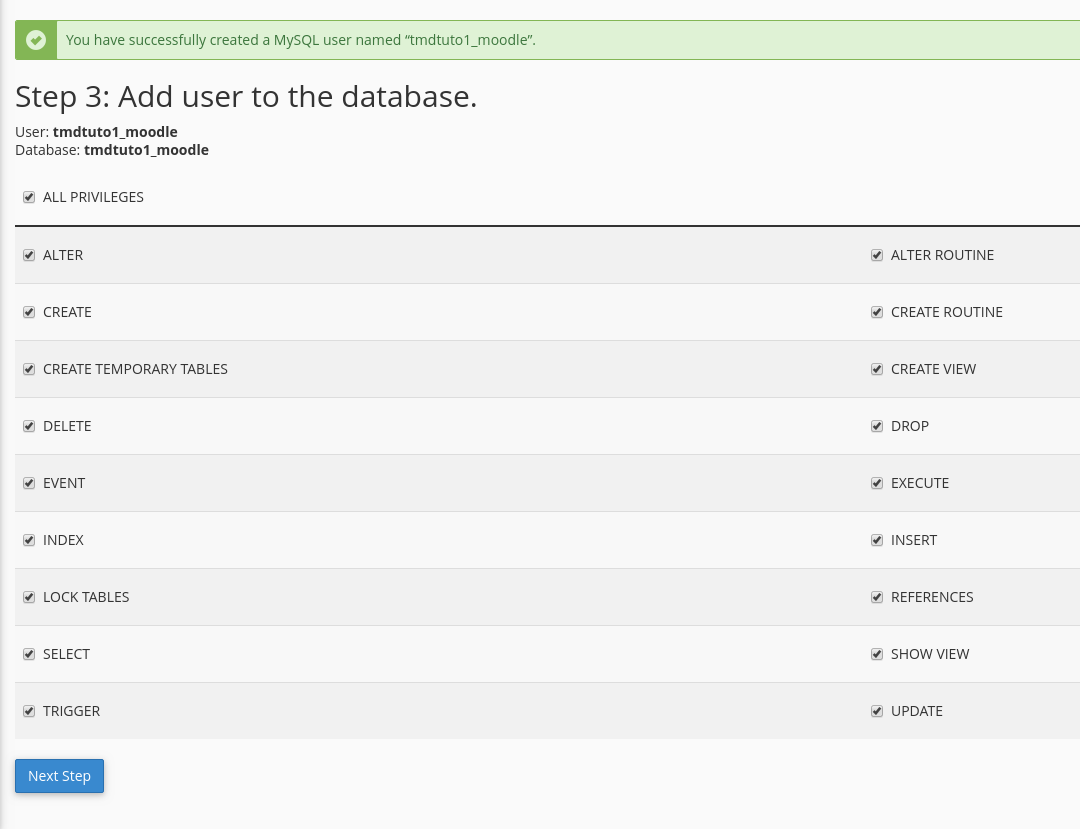
Task: Disable the DROP privilege
Action: [x=877, y=426]
